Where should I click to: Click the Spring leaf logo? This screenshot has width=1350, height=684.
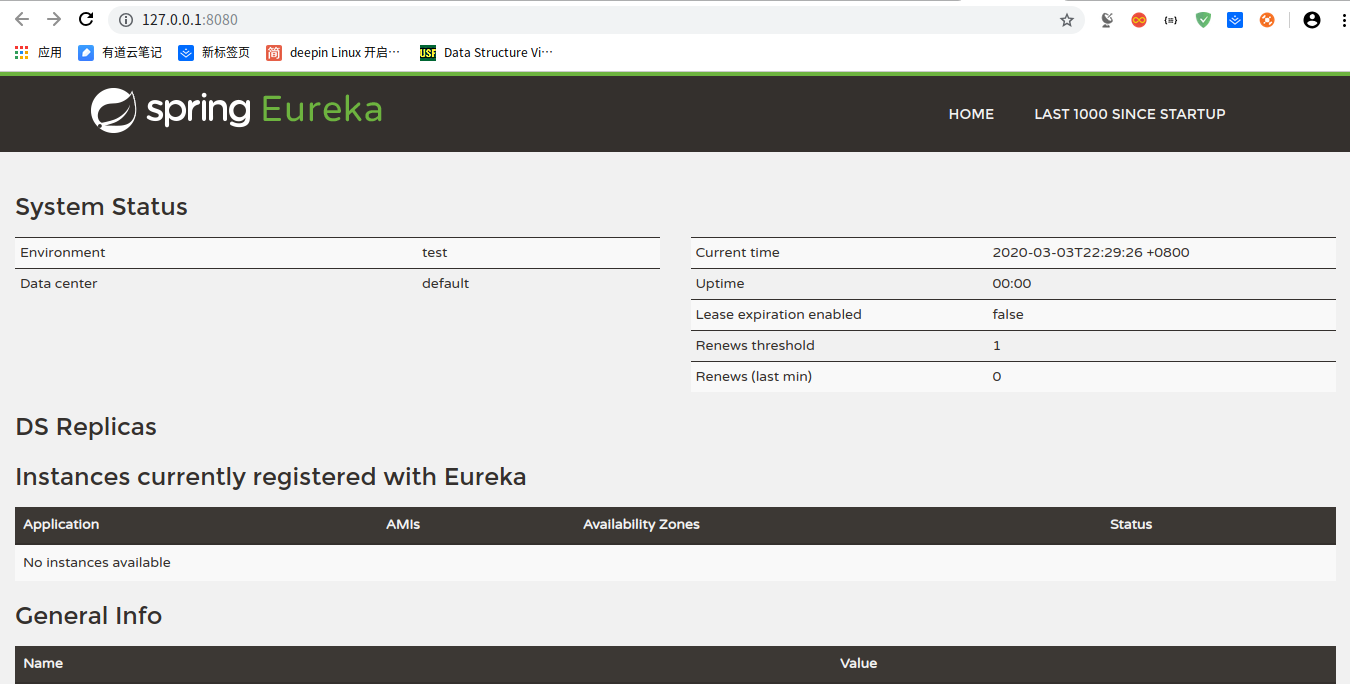113,110
